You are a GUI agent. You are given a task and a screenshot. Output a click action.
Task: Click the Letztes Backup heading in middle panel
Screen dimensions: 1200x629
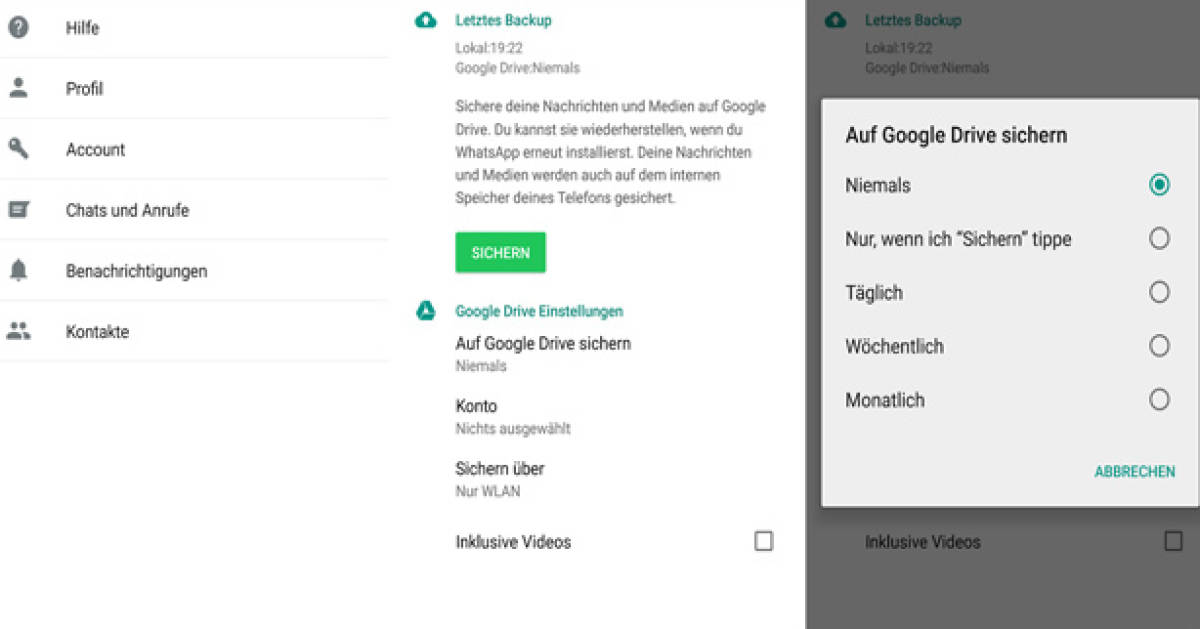(x=503, y=20)
